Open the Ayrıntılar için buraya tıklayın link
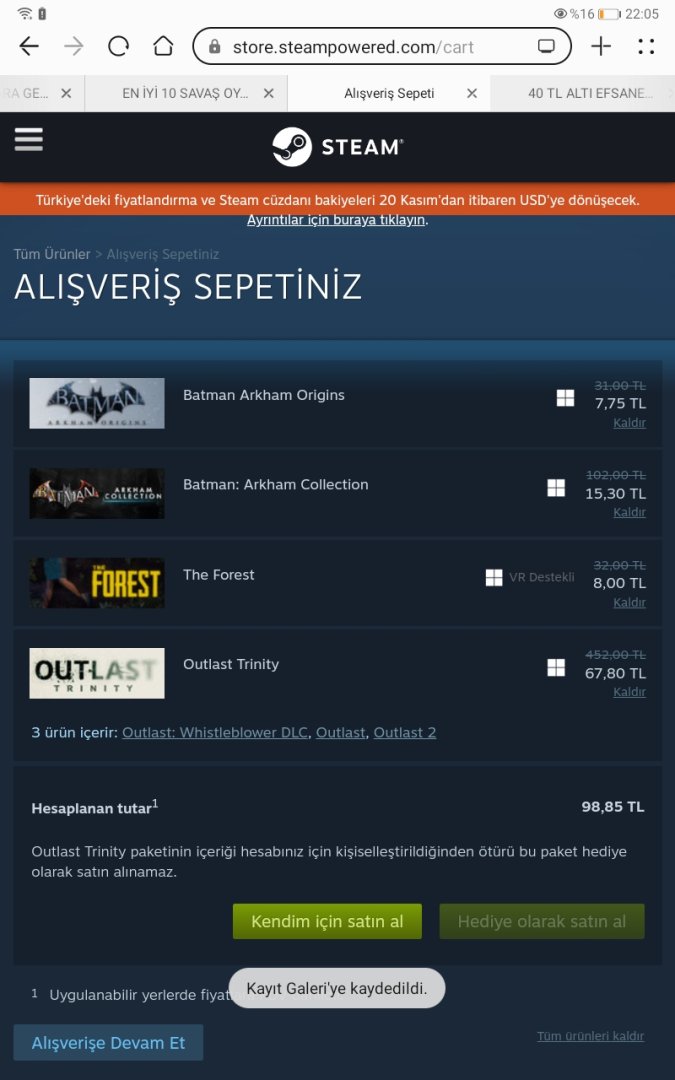 tap(337, 220)
